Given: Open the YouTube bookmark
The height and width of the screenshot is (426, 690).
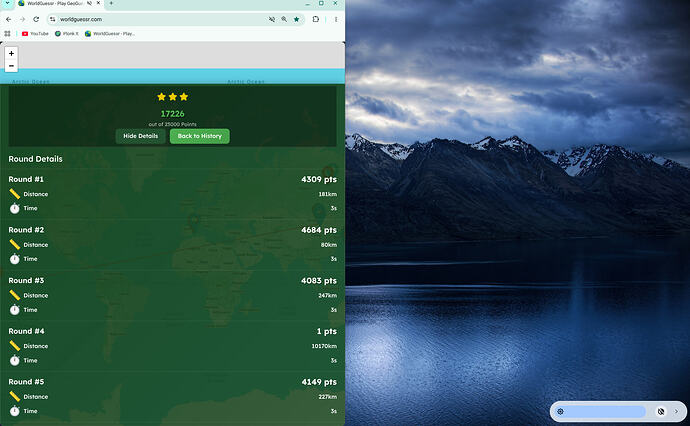Looking at the screenshot, I should 35,33.
